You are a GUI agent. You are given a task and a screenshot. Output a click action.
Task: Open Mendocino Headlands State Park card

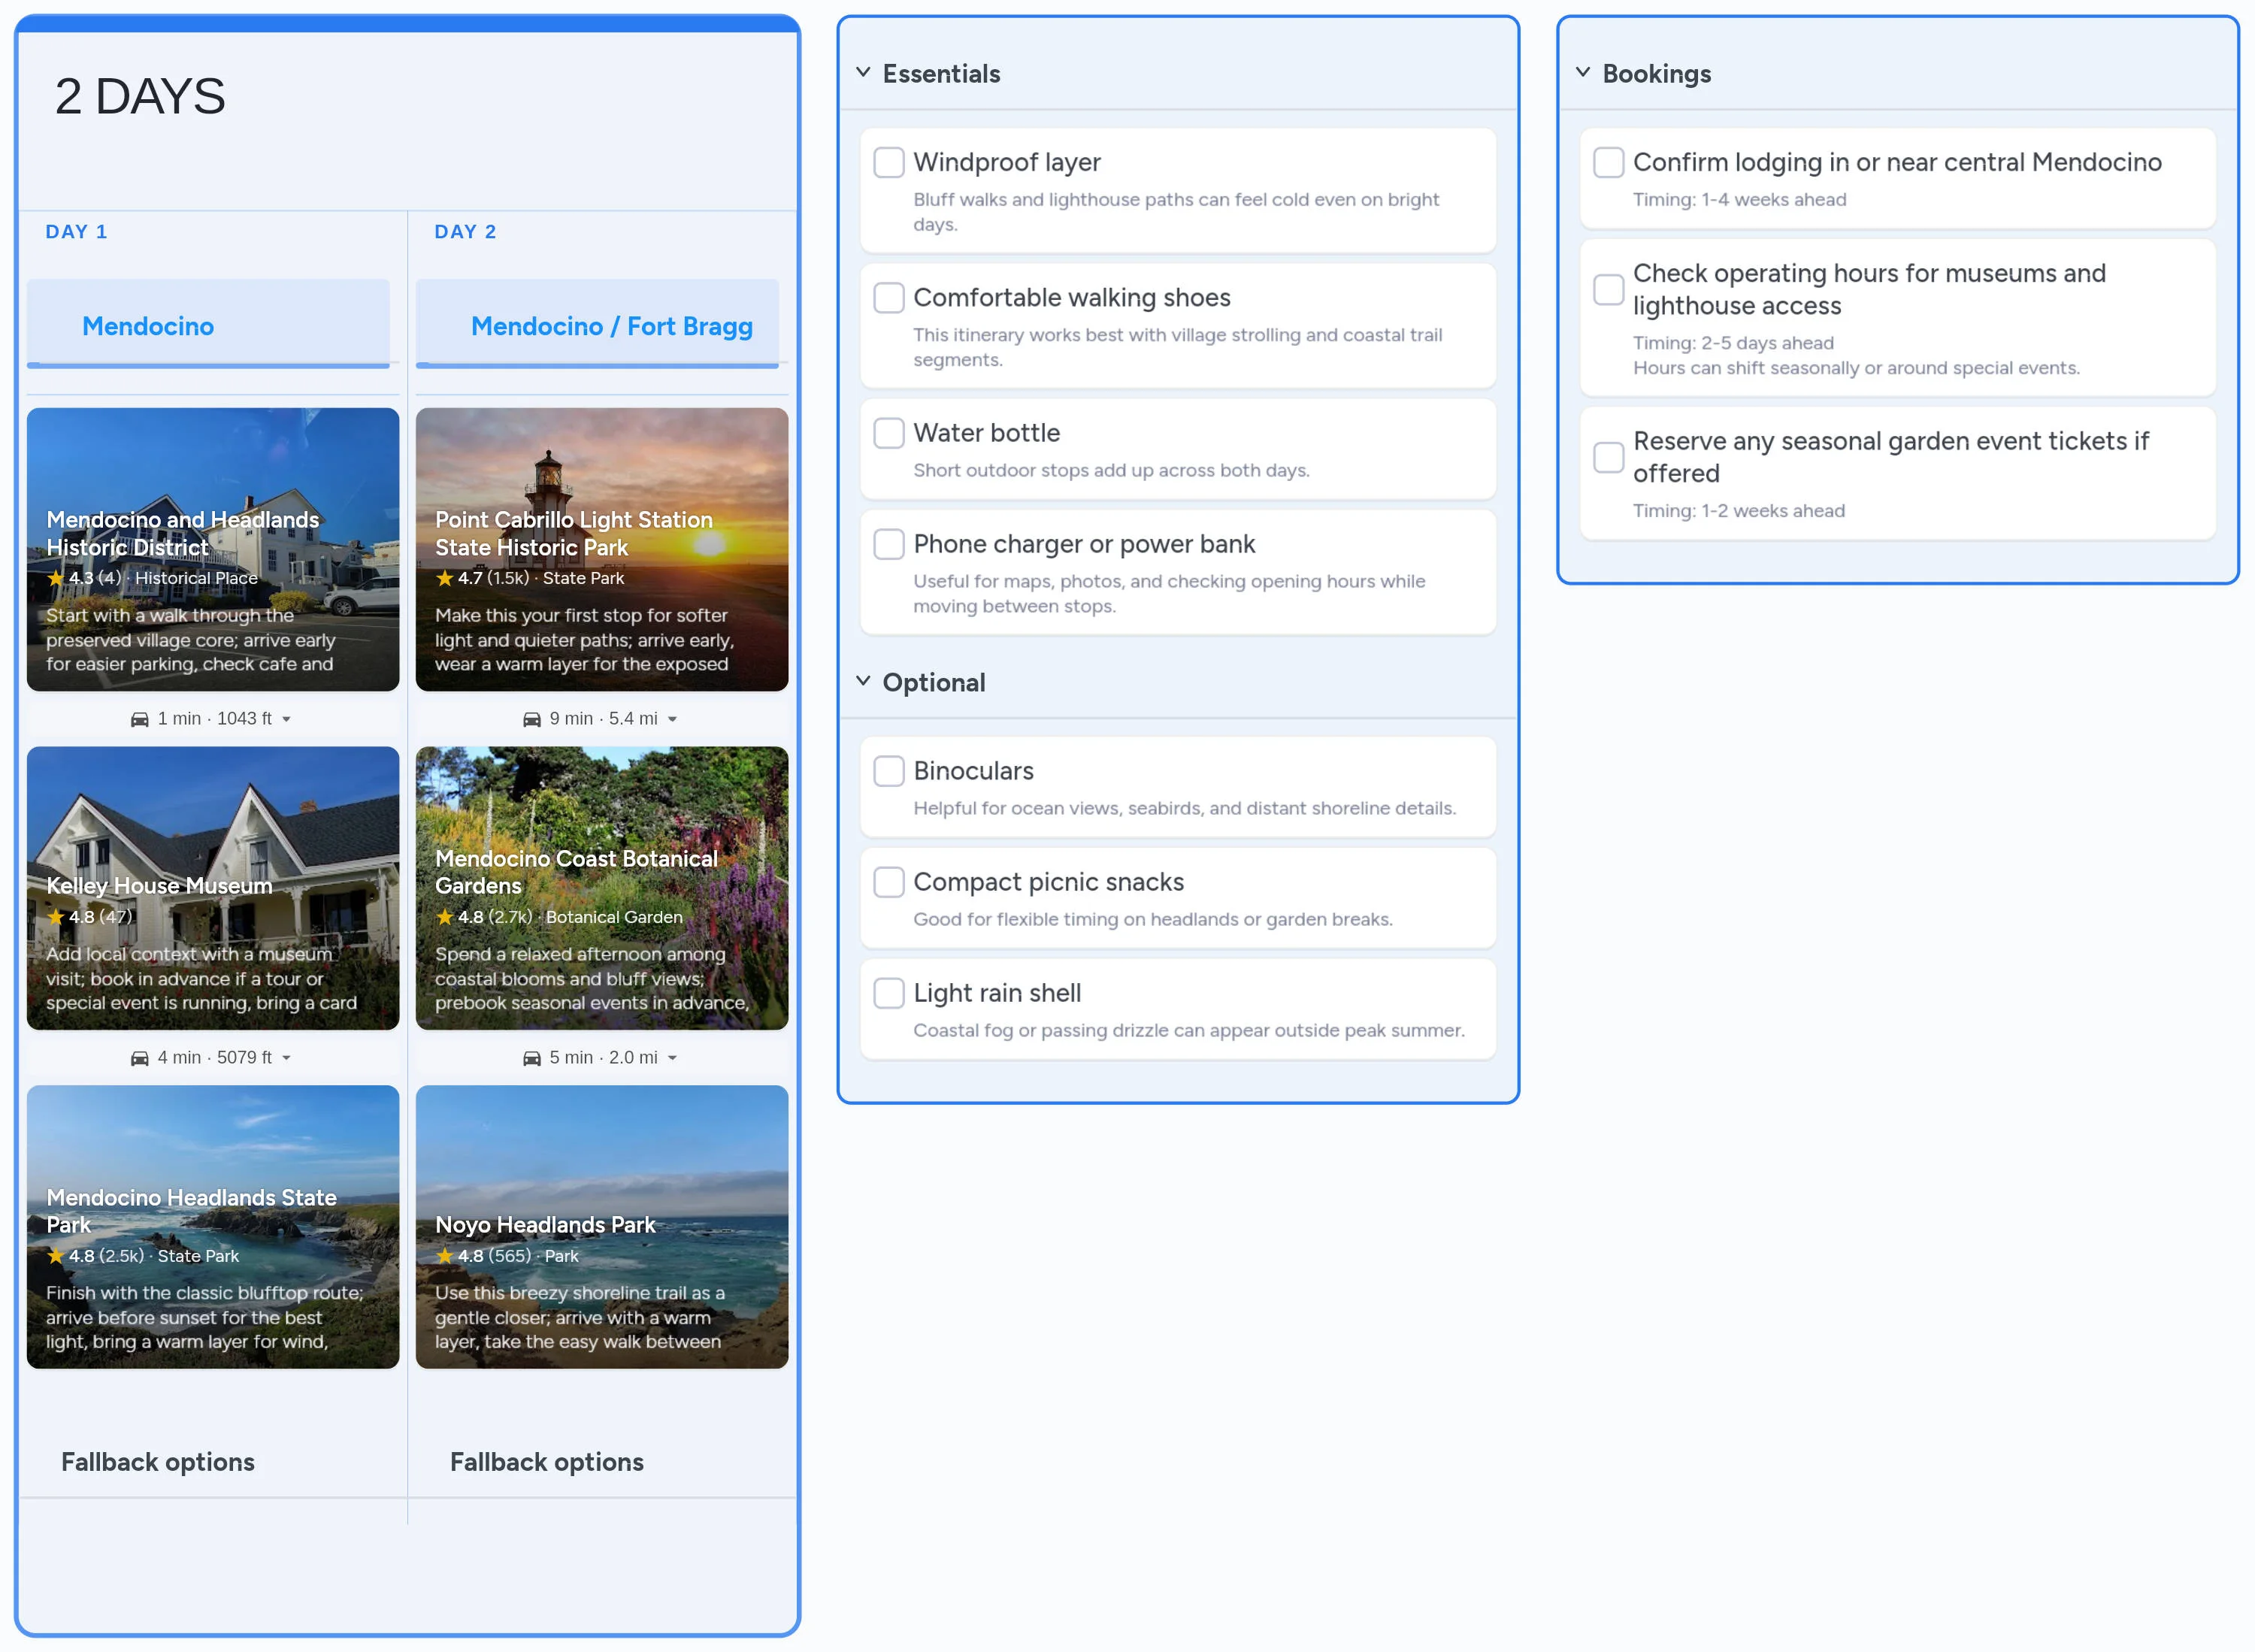point(213,1227)
